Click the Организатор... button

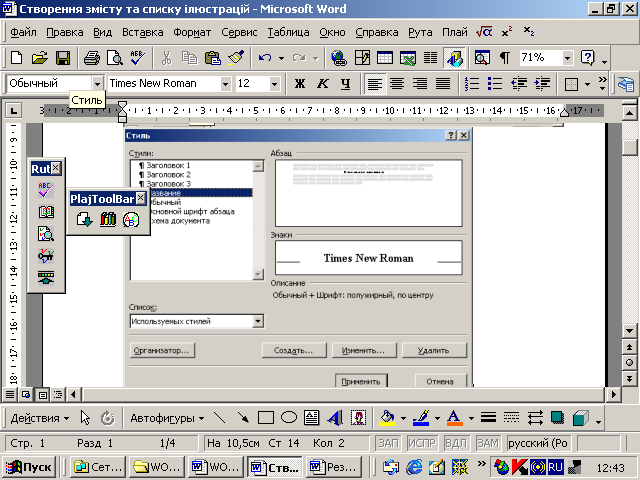click(x=162, y=350)
